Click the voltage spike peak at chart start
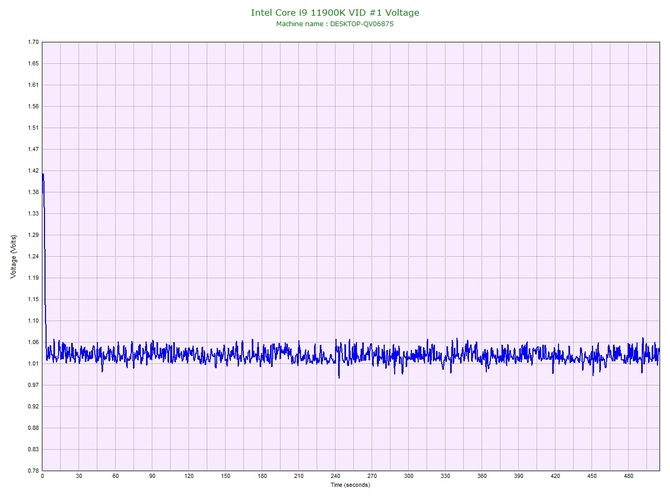The width and height of the screenshot is (670, 502). click(42, 174)
